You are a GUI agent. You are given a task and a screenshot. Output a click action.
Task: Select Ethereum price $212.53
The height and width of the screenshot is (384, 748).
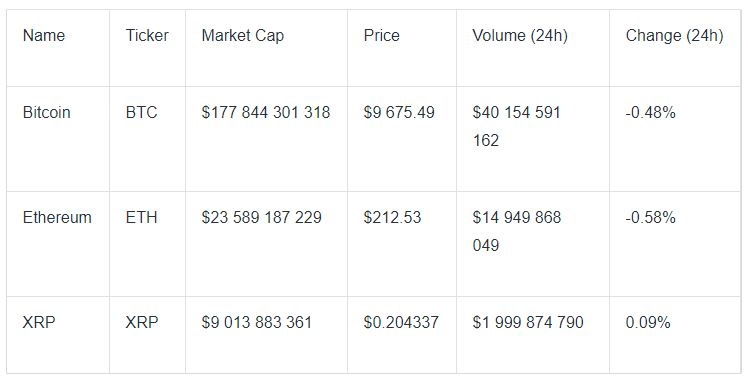[392, 218]
